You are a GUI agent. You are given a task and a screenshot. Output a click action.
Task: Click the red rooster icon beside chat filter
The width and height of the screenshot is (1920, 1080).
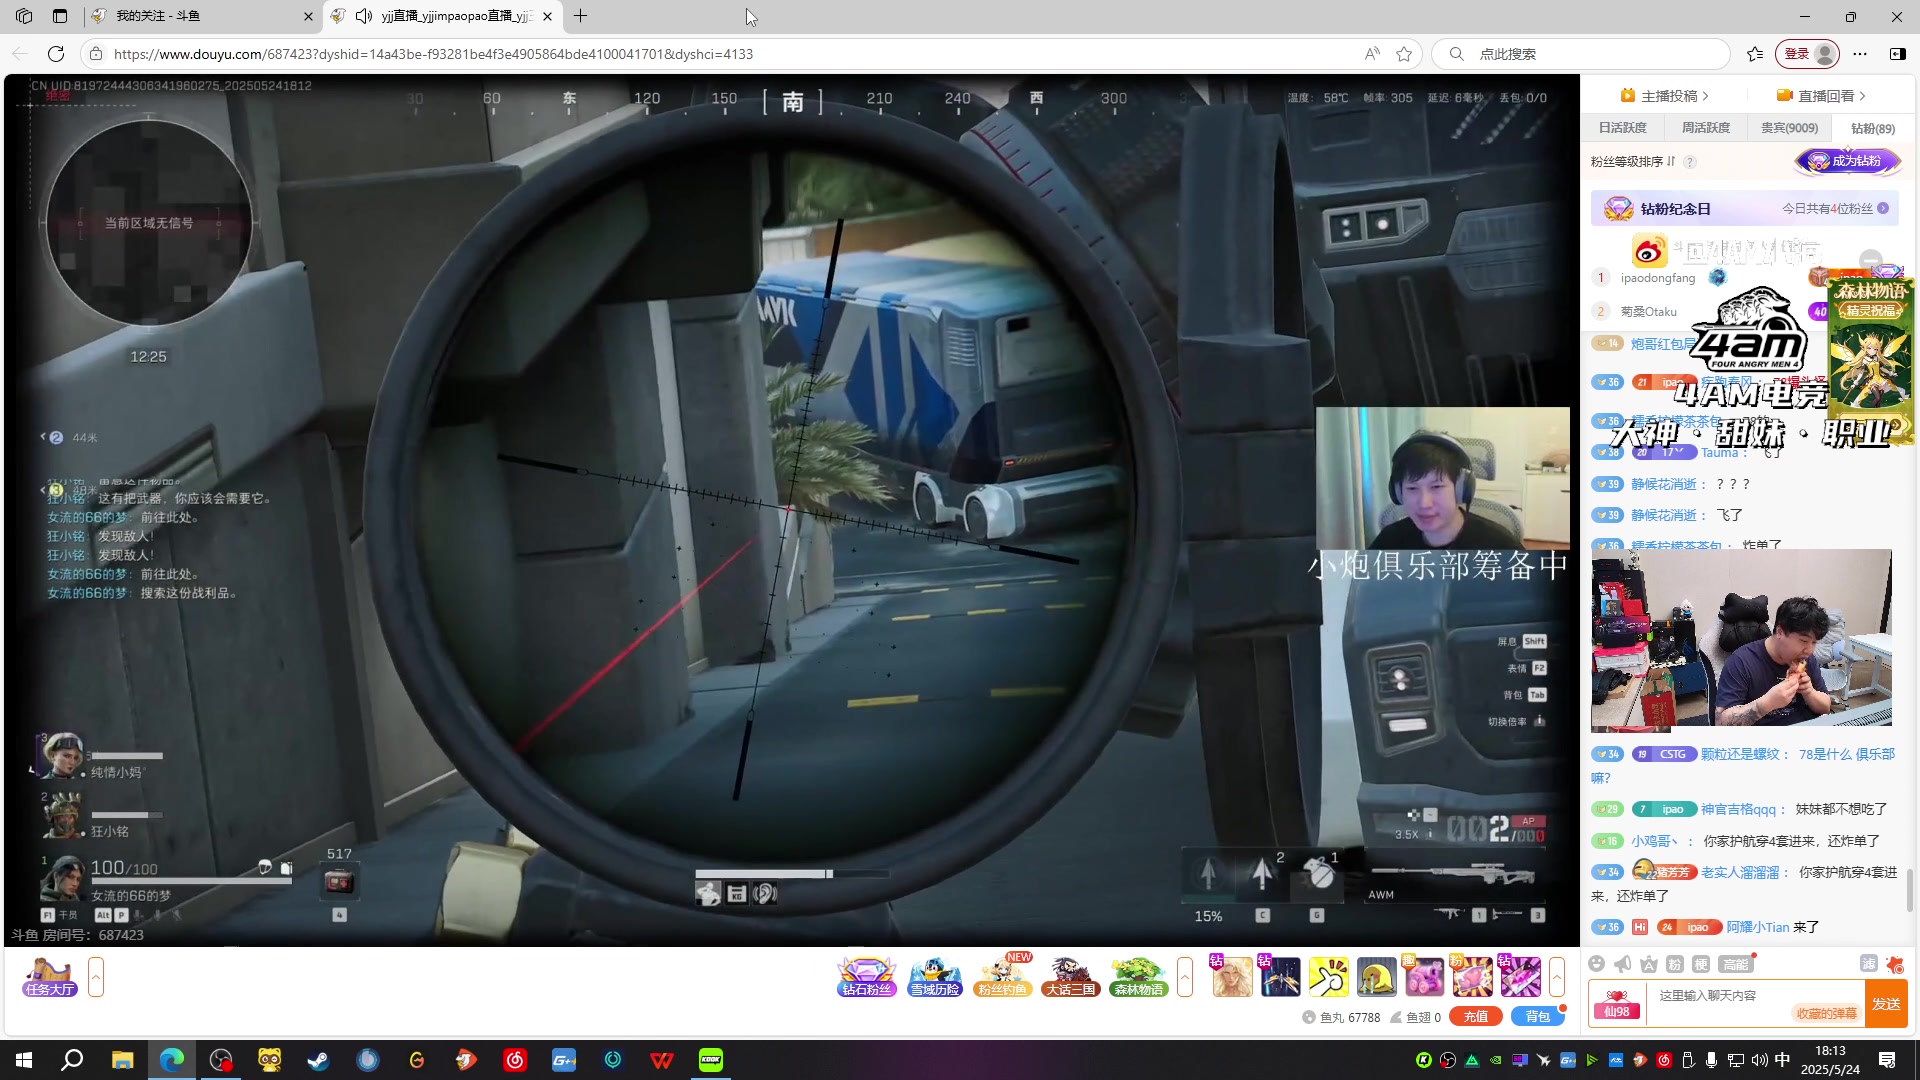[1895, 964]
